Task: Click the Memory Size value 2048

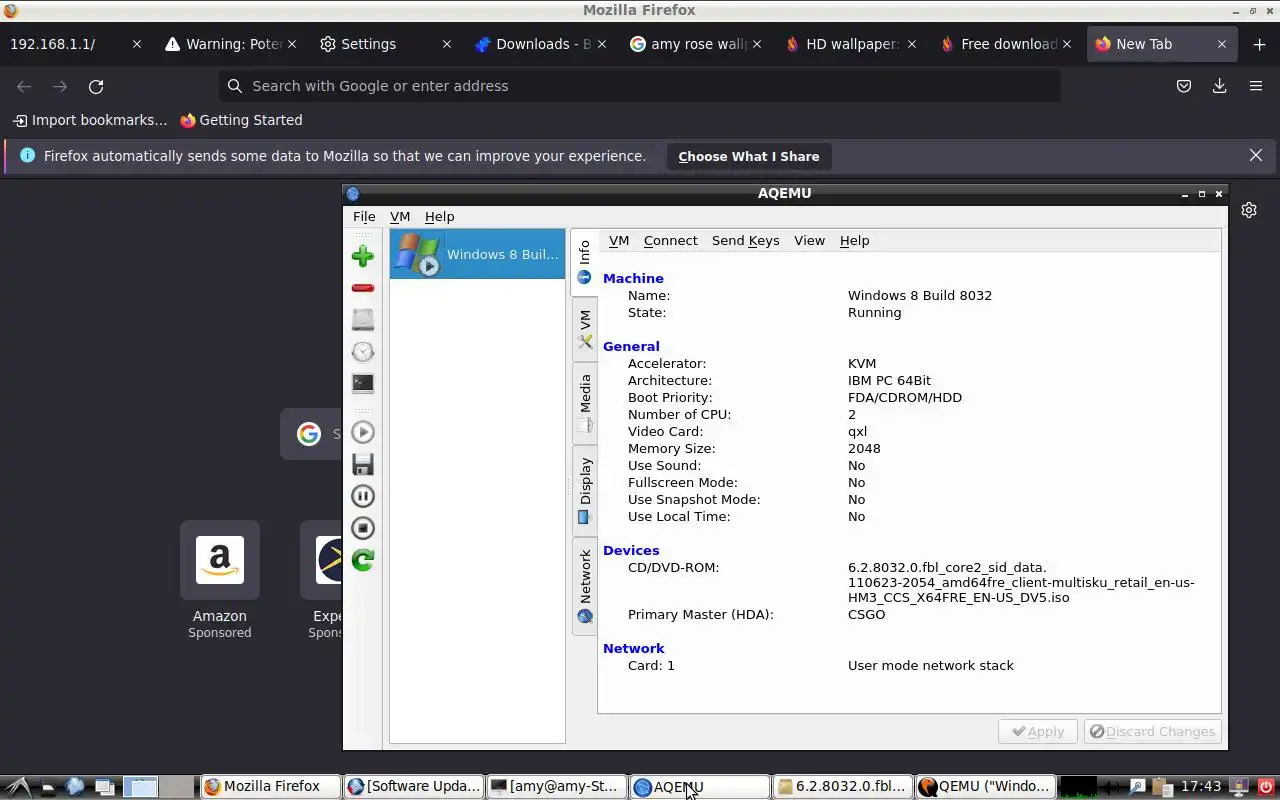Action: [864, 448]
